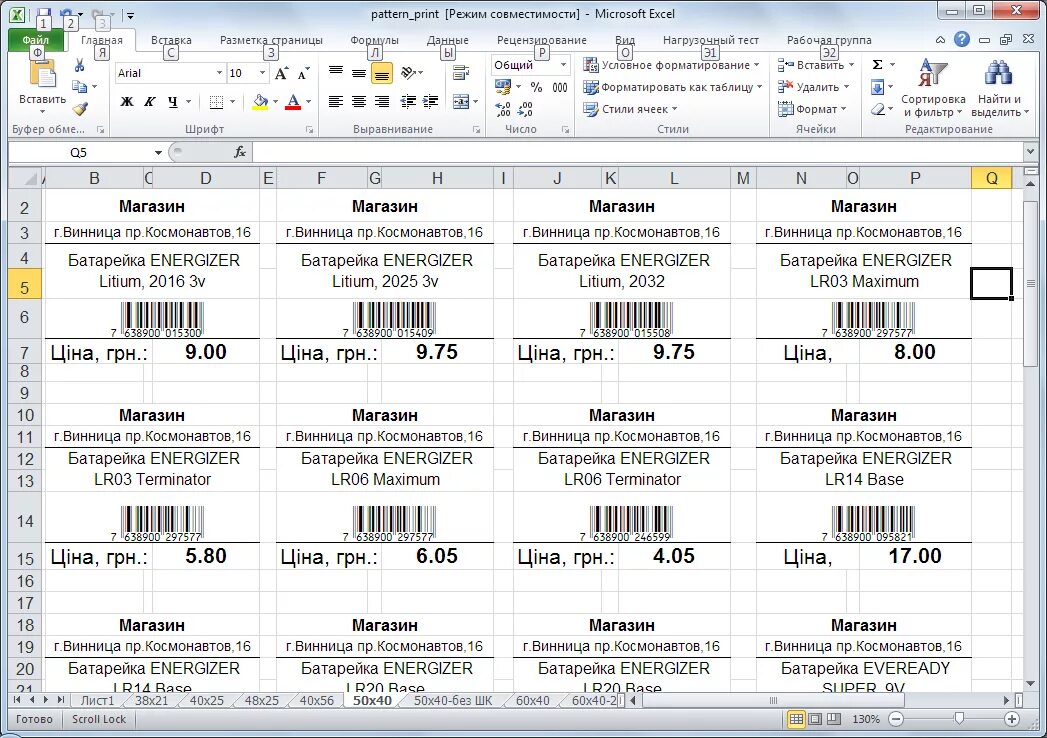
Task: Switch to the Данные ribbon tab
Action: click(447, 40)
